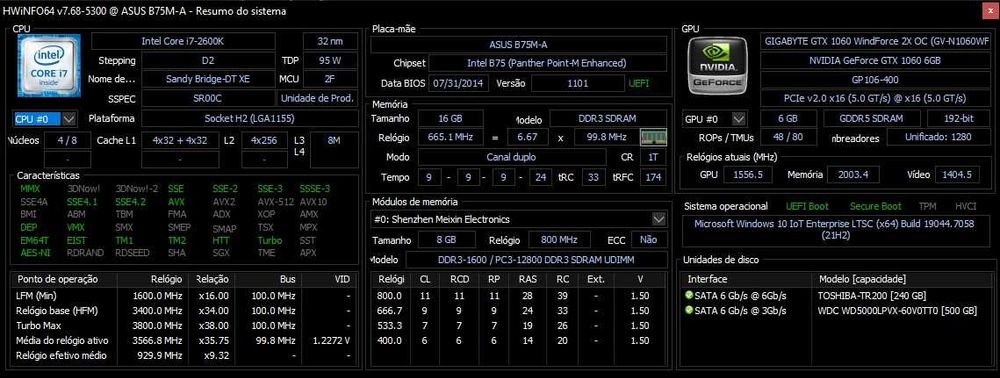Viewport: 1000px width, 378px height.
Task: Click the Secure Boot indicator
Action: pyautogui.click(x=876, y=207)
